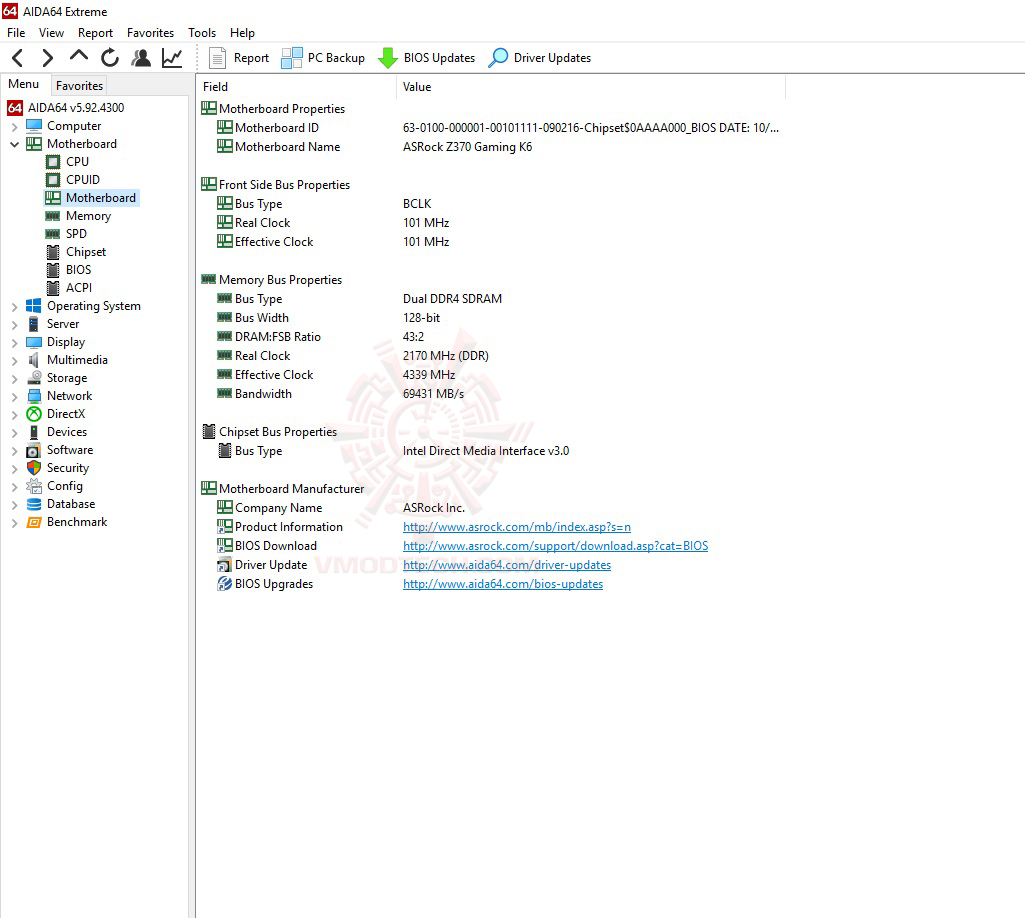Open the graph chart toolbar icon
Screen dimensions: 1025x918
172,58
